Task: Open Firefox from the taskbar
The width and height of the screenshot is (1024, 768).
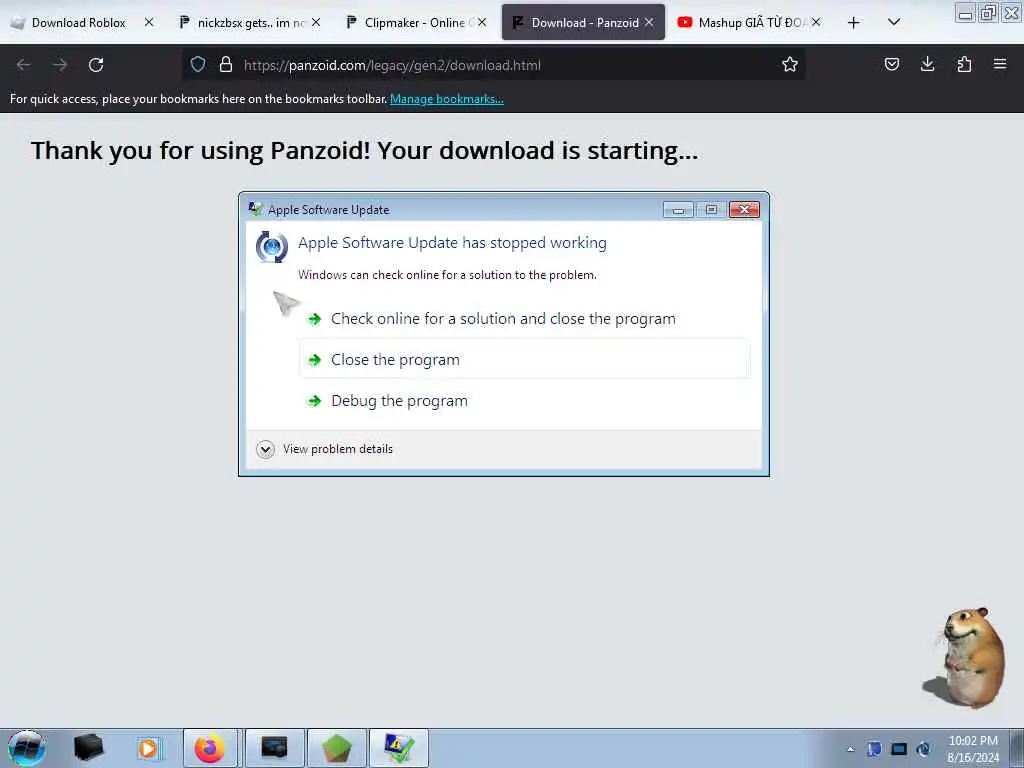Action: coord(210,748)
